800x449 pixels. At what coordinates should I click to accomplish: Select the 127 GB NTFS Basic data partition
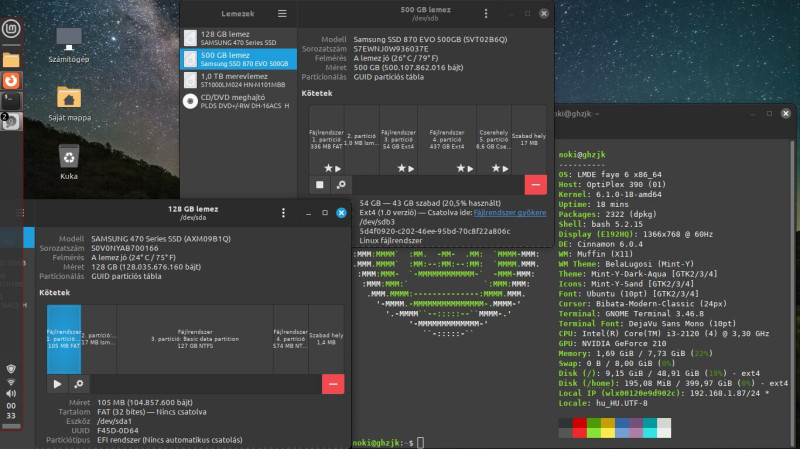[x=195, y=339]
